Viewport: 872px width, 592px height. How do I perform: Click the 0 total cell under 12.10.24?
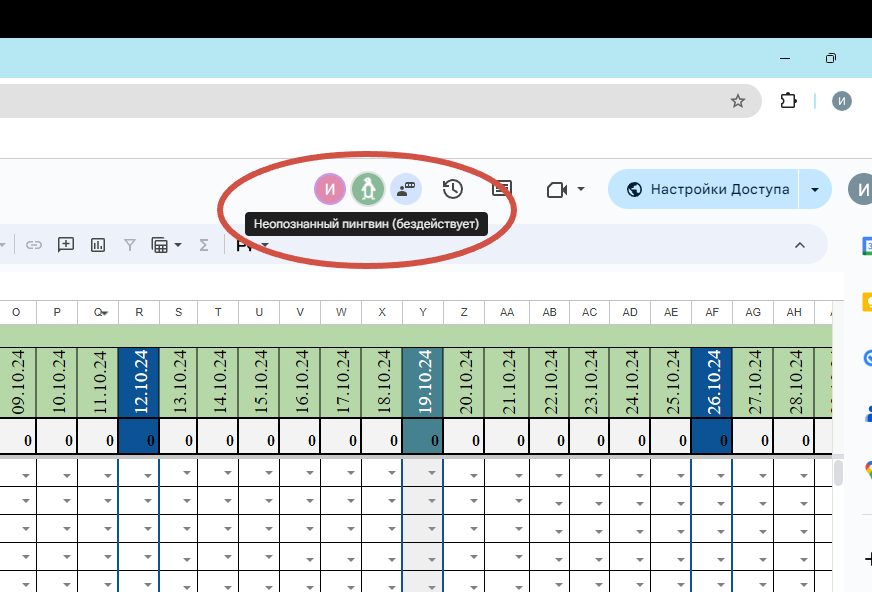click(139, 436)
